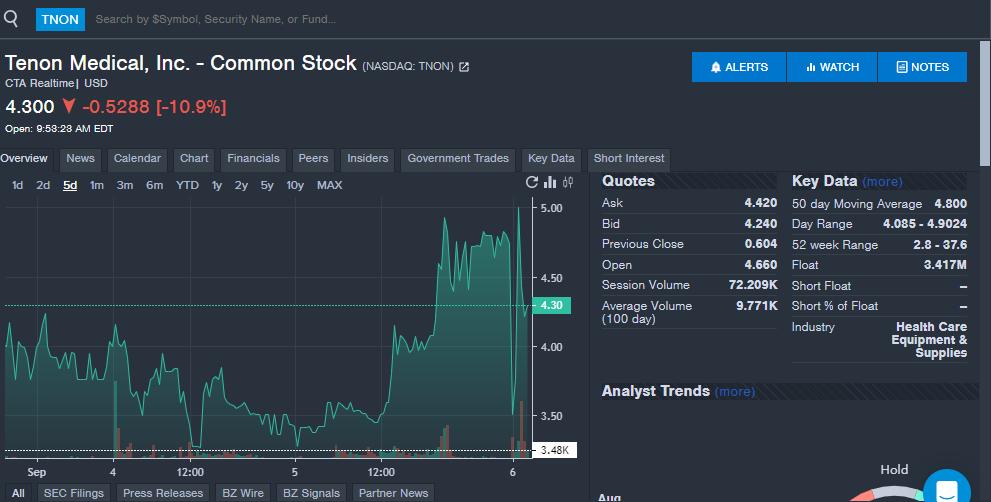Image resolution: width=991 pixels, height=502 pixels.
Task: Click the Ask value 4.420
Action: [x=761, y=203]
